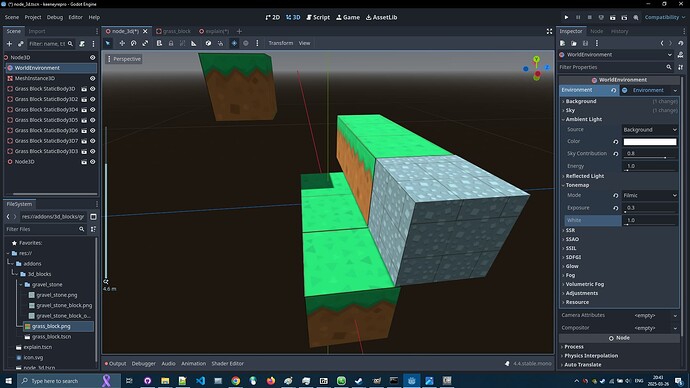Open the Ambient Light Source dropdown
The height and width of the screenshot is (388, 690).
pos(650,130)
